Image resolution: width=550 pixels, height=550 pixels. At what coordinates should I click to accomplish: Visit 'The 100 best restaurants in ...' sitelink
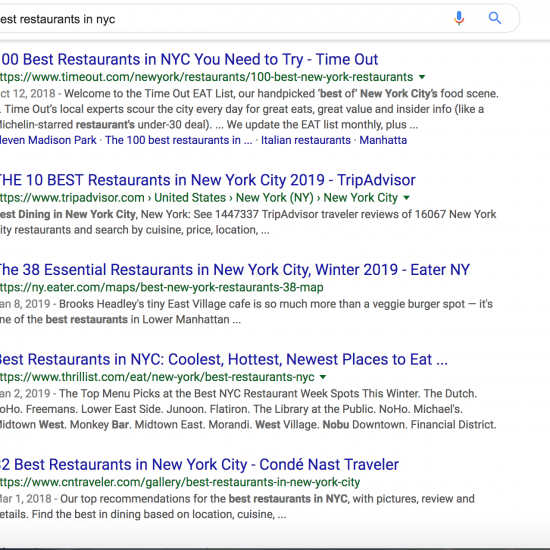(x=179, y=140)
